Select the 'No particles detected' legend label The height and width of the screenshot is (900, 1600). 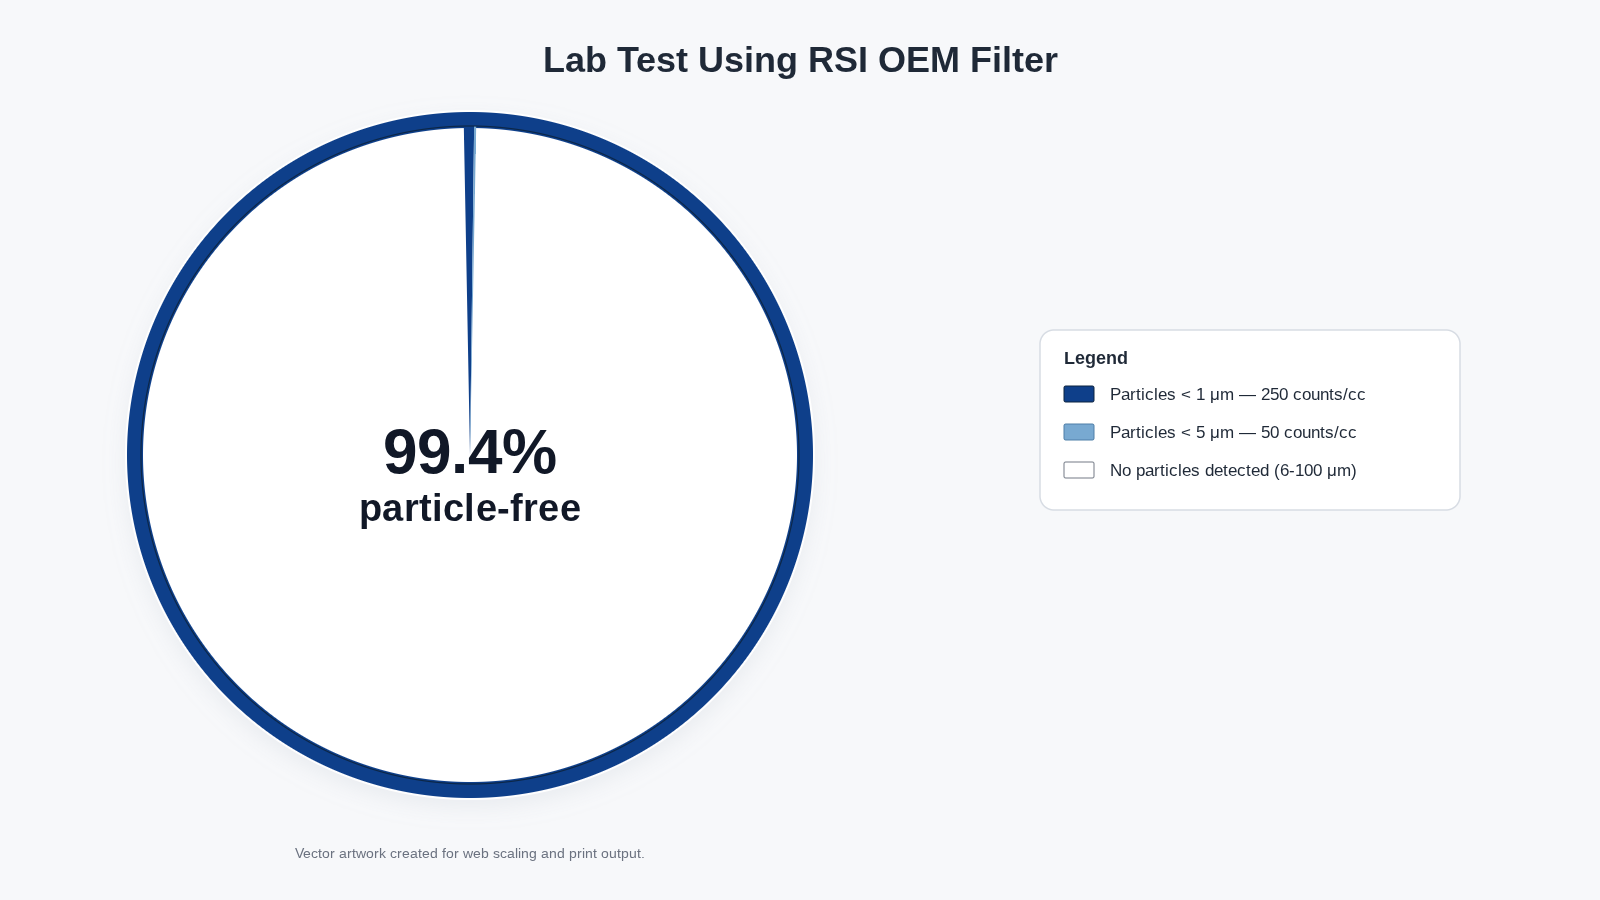click(1189, 470)
